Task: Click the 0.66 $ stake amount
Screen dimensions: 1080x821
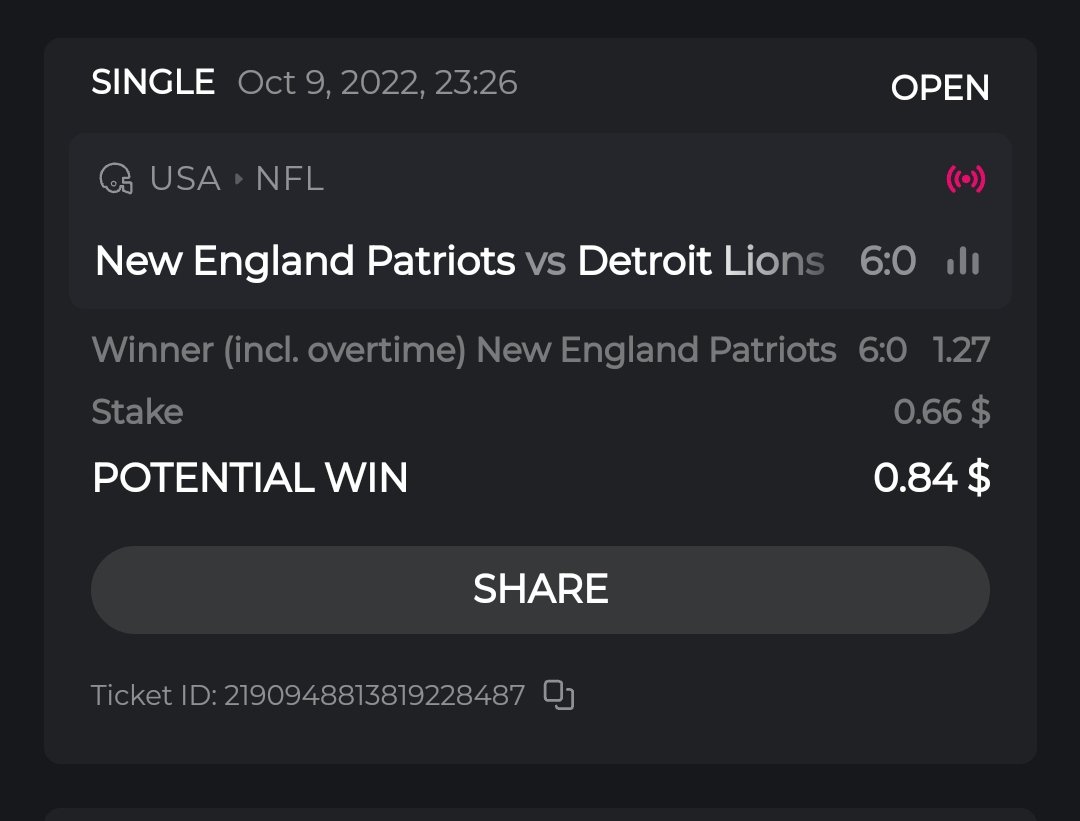Action: pos(941,412)
